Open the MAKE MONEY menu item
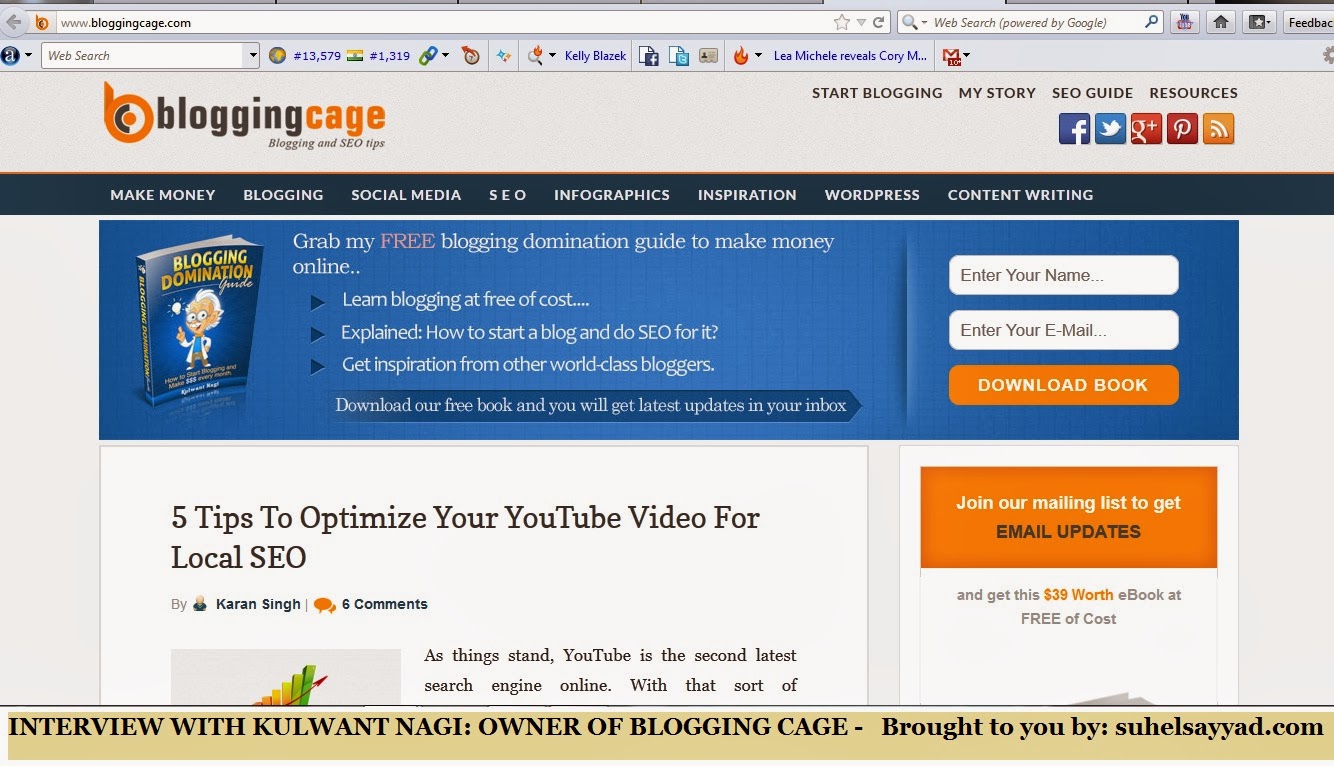Viewport: 1334px width, 766px height. (163, 195)
